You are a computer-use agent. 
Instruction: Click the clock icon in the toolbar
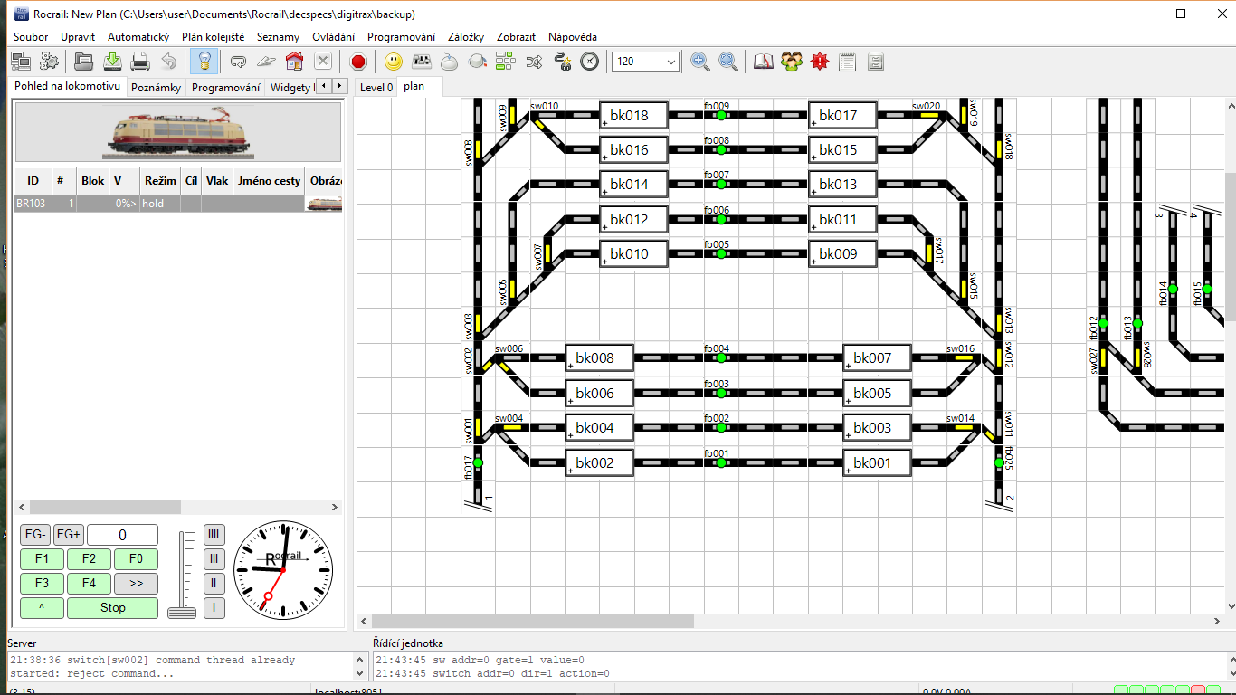point(590,61)
